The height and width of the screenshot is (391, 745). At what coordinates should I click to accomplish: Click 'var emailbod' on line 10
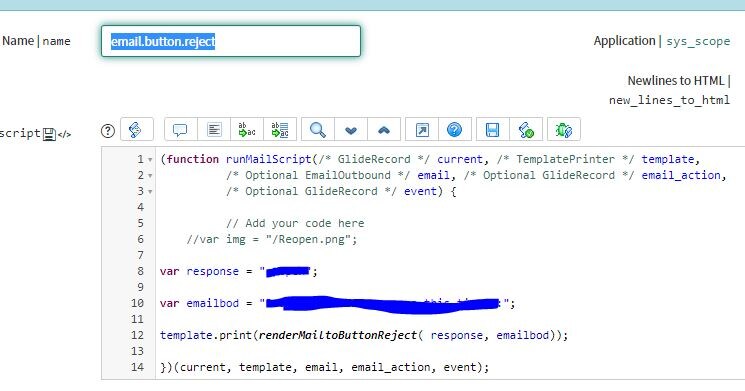200,303
